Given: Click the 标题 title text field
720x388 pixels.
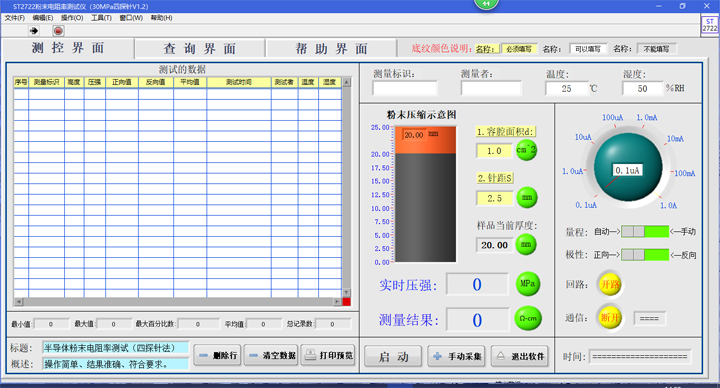Looking at the screenshot, I should tap(115, 348).
